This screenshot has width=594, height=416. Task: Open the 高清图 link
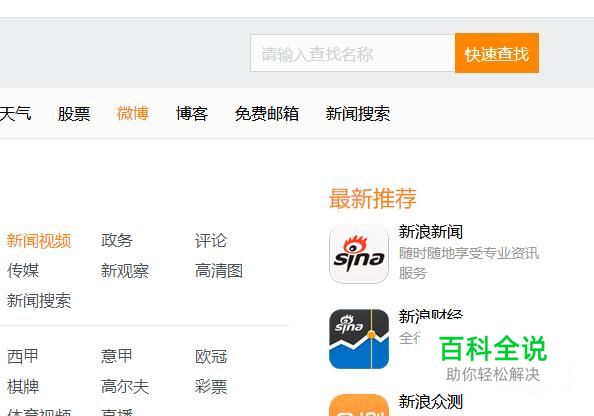(219, 271)
